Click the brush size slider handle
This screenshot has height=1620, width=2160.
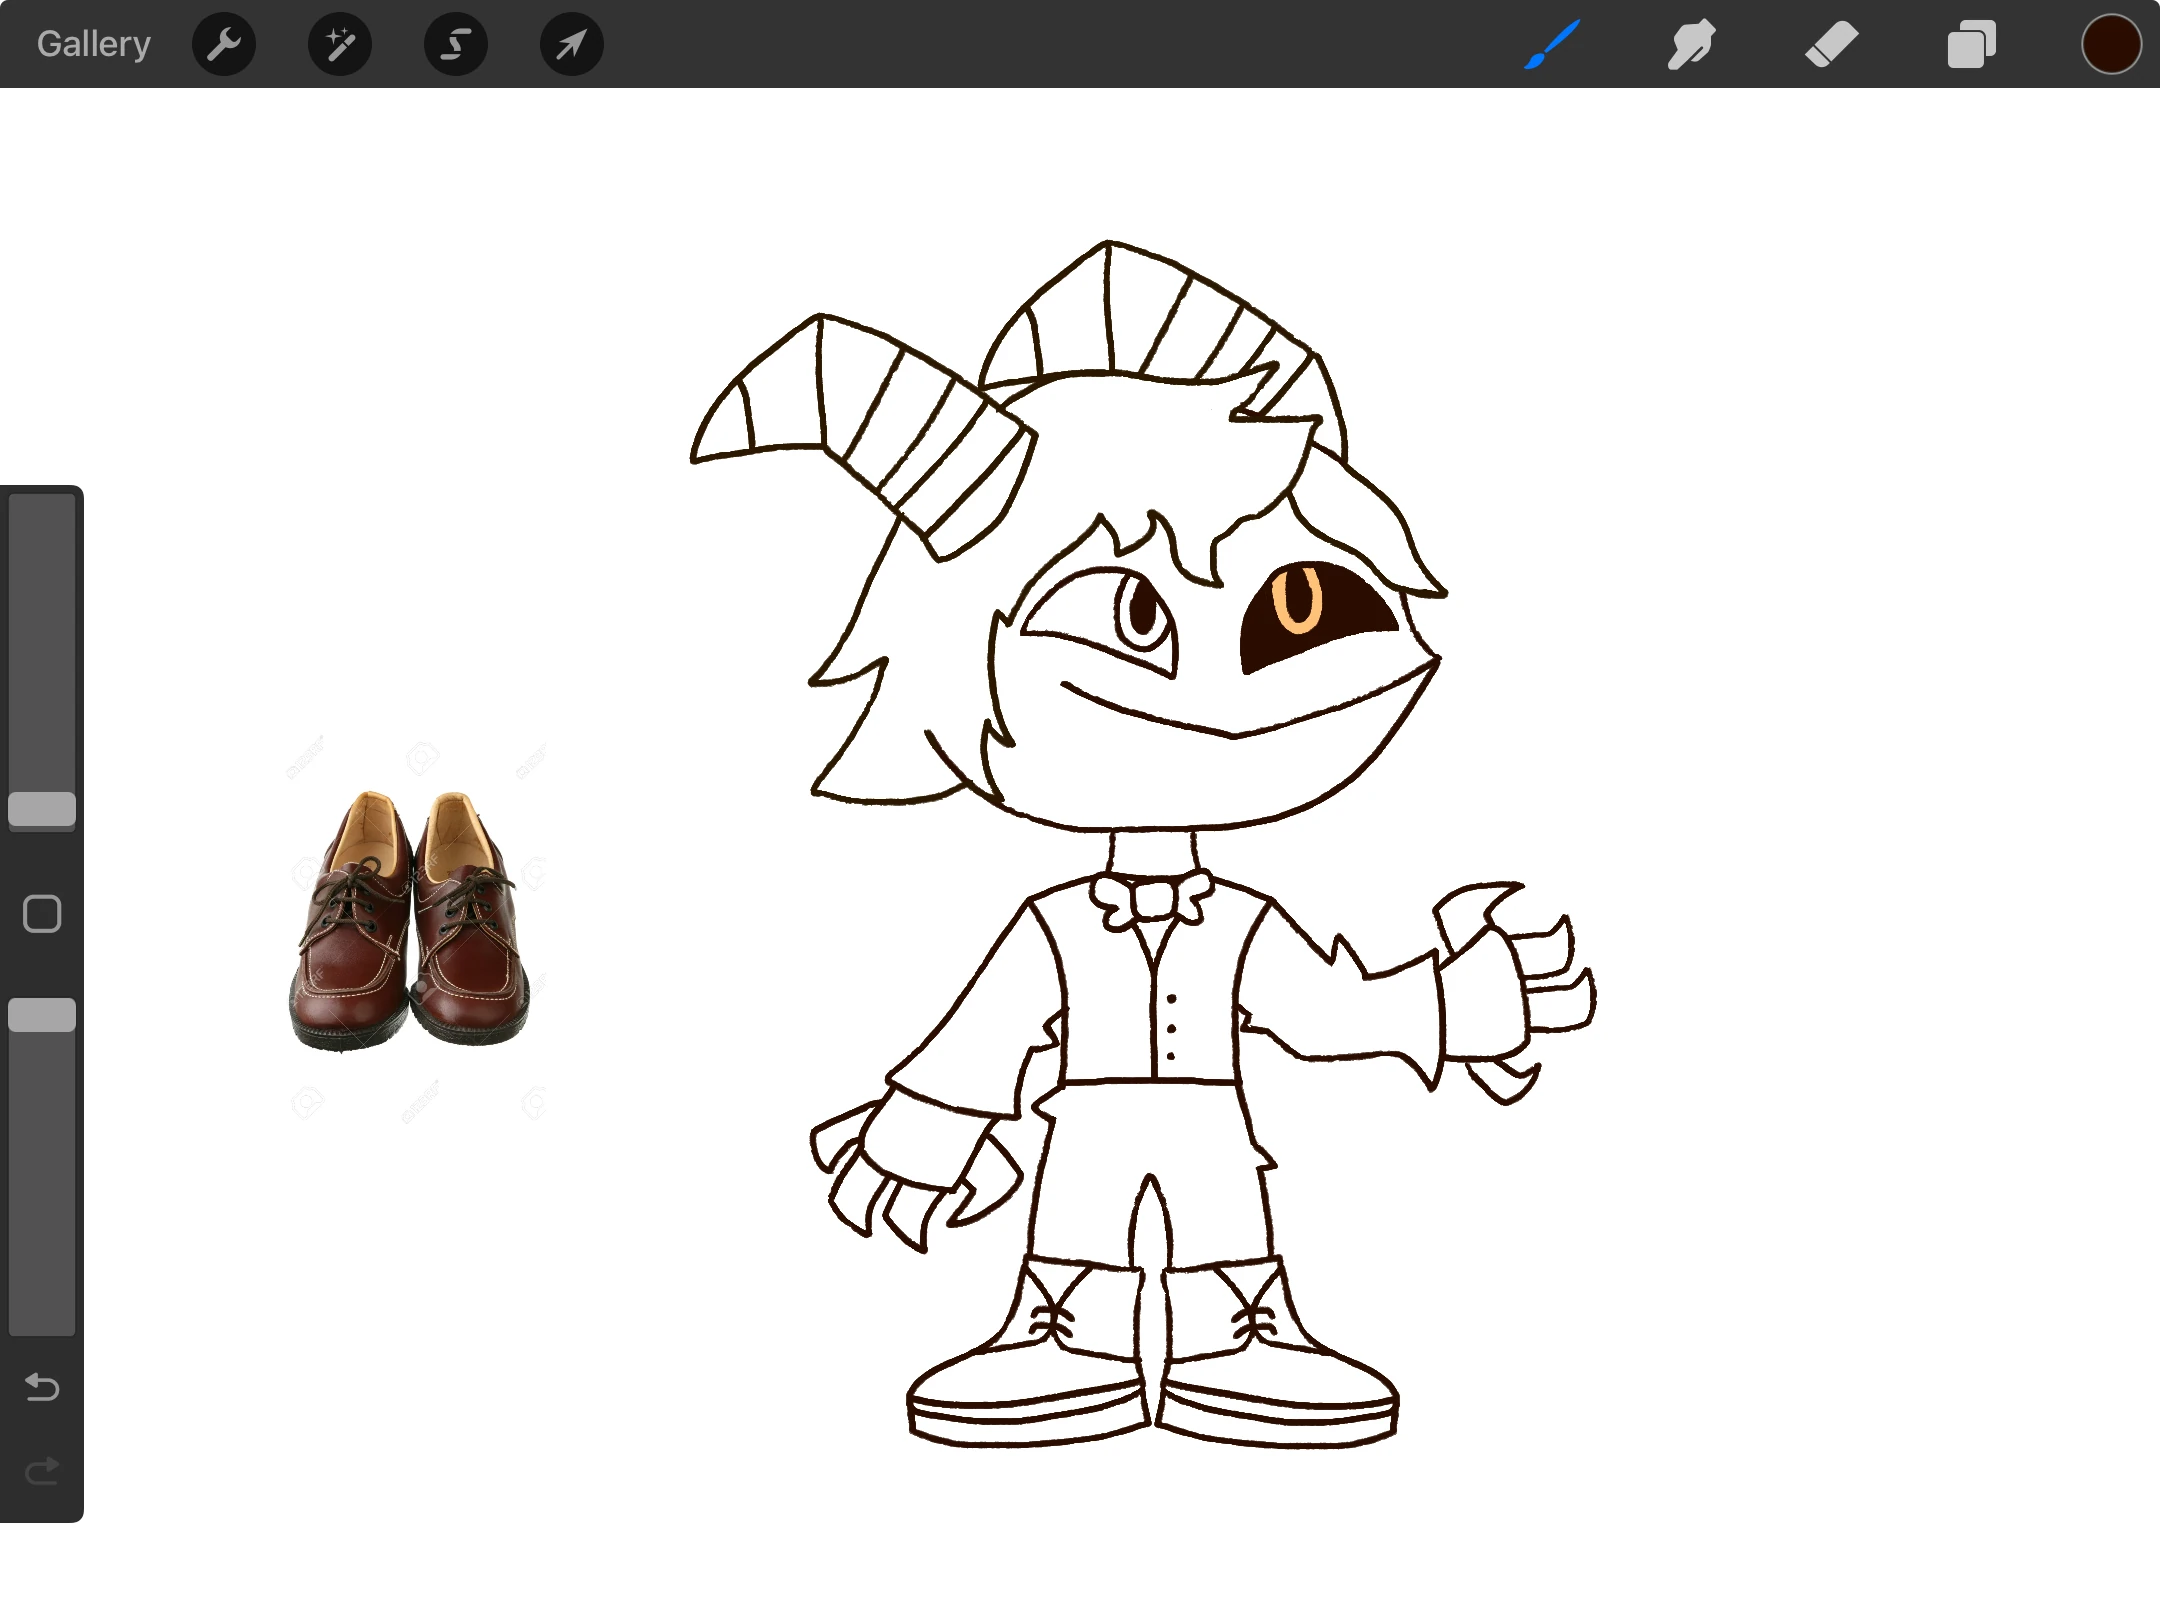pos(42,809)
